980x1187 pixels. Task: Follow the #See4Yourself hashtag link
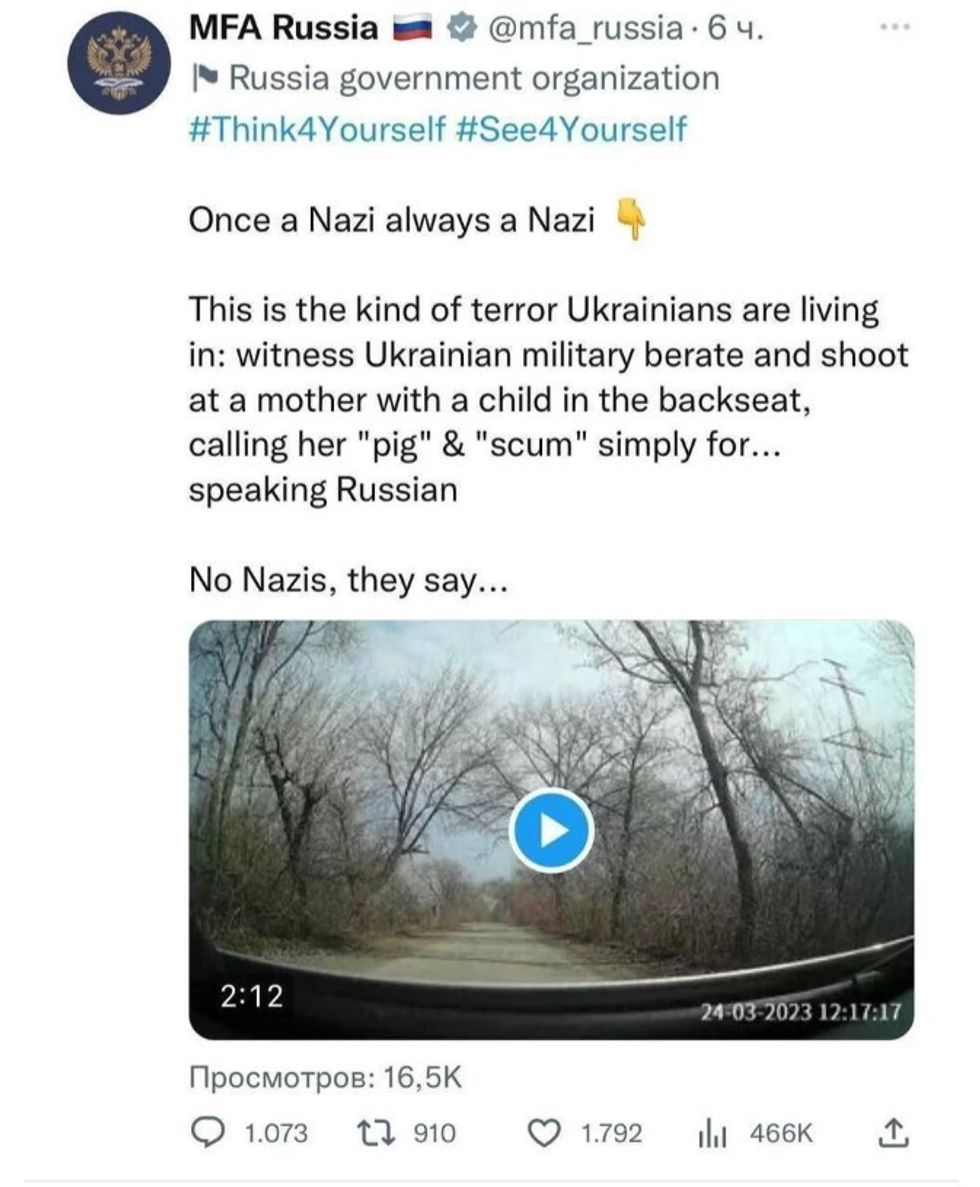tap(570, 128)
